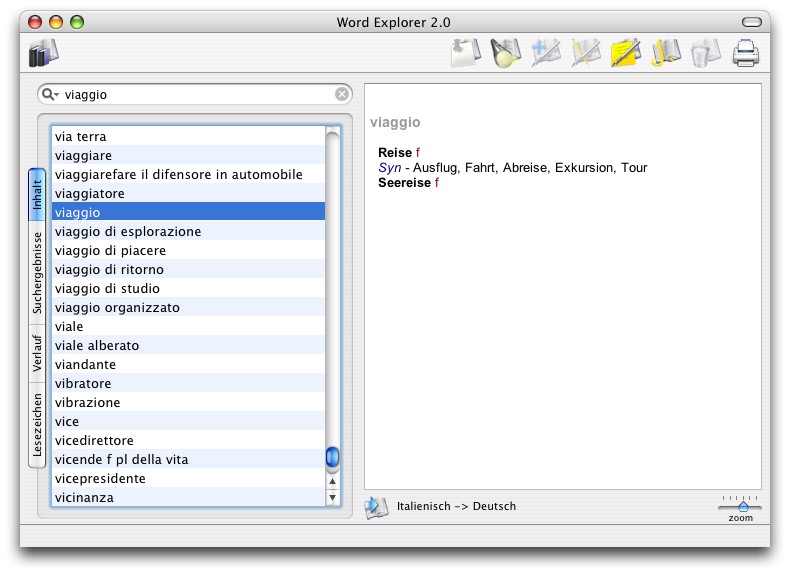Select 'viaggio di piacere'
This screenshot has width=792, height=569.
click(188, 250)
